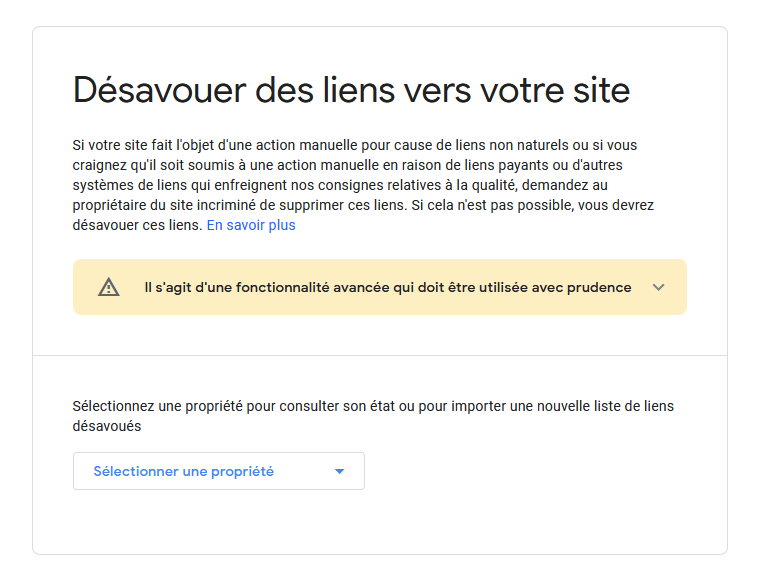Image resolution: width=760 pixels, height=587 pixels.
Task: Click the paragraph starting 'Si votre site fait l'objet'
Action: click(364, 185)
